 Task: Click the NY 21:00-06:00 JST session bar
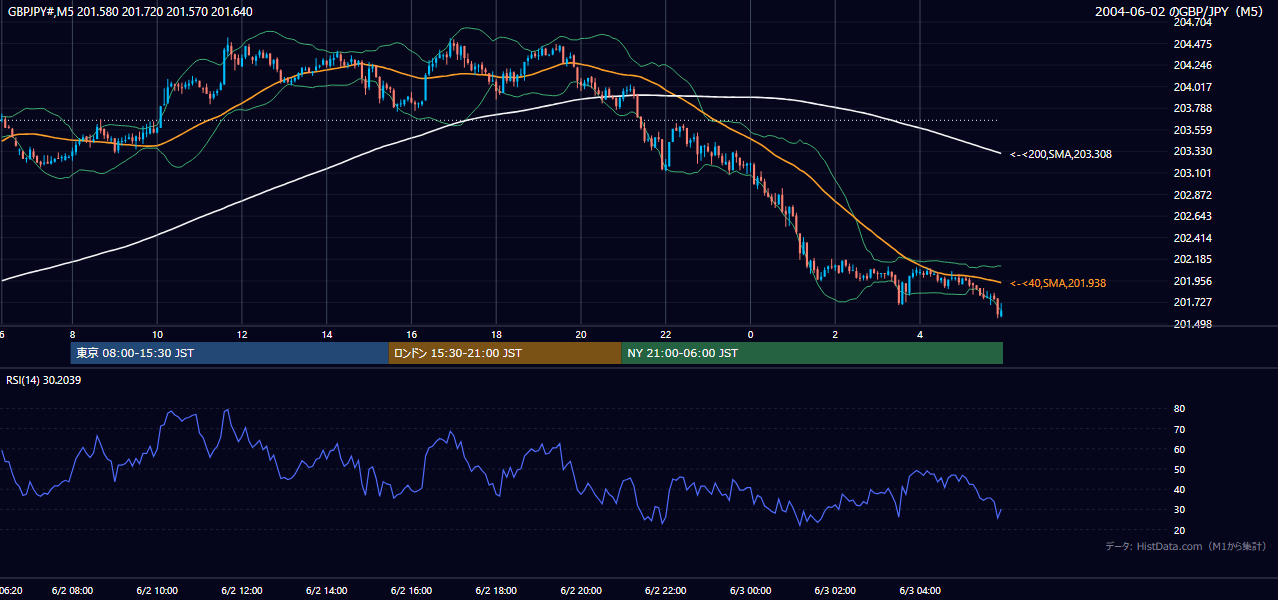coord(812,353)
